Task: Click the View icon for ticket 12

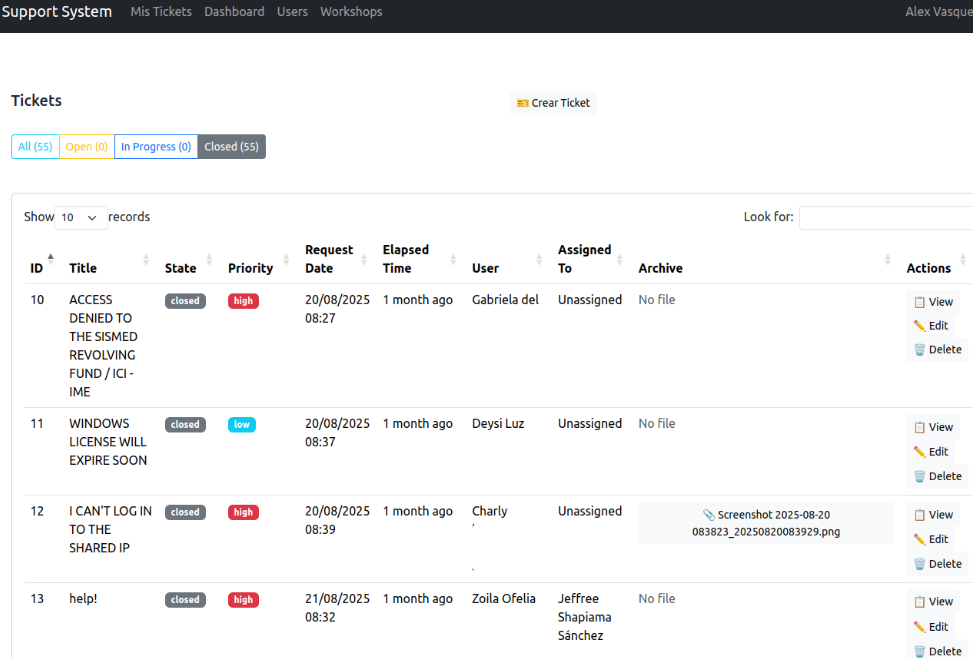Action: 919,515
